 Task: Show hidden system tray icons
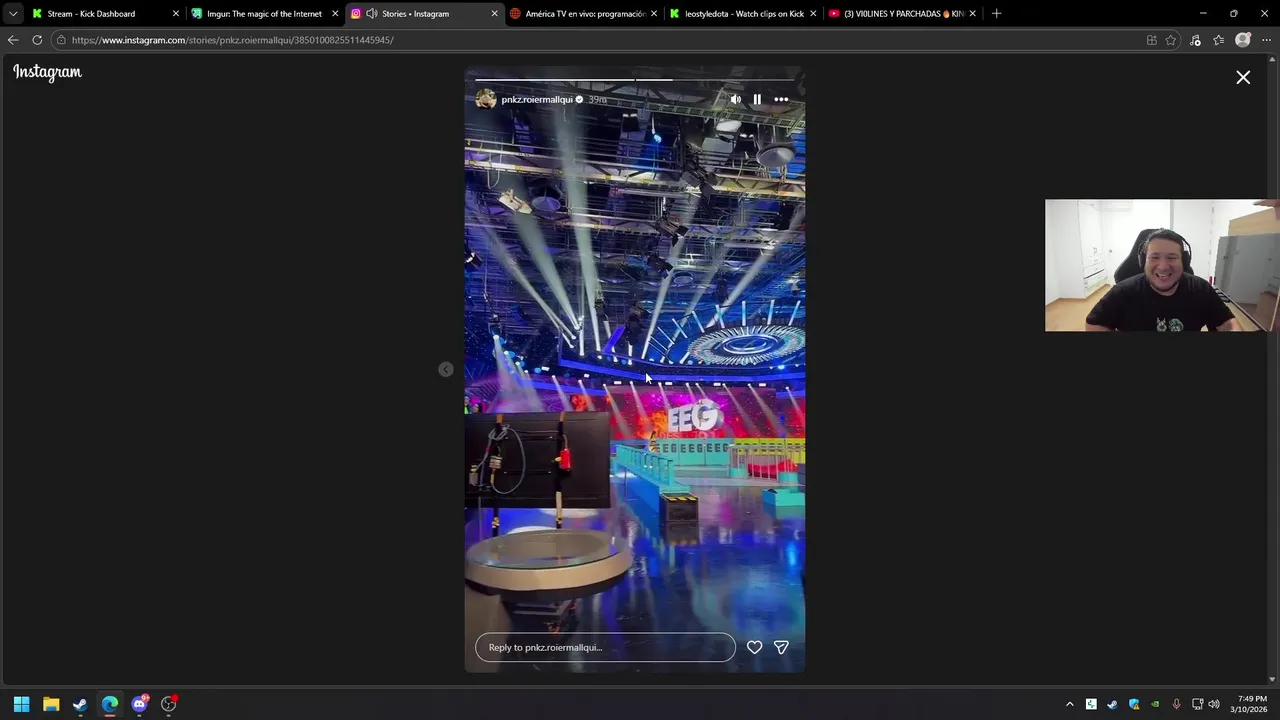pos(1070,704)
